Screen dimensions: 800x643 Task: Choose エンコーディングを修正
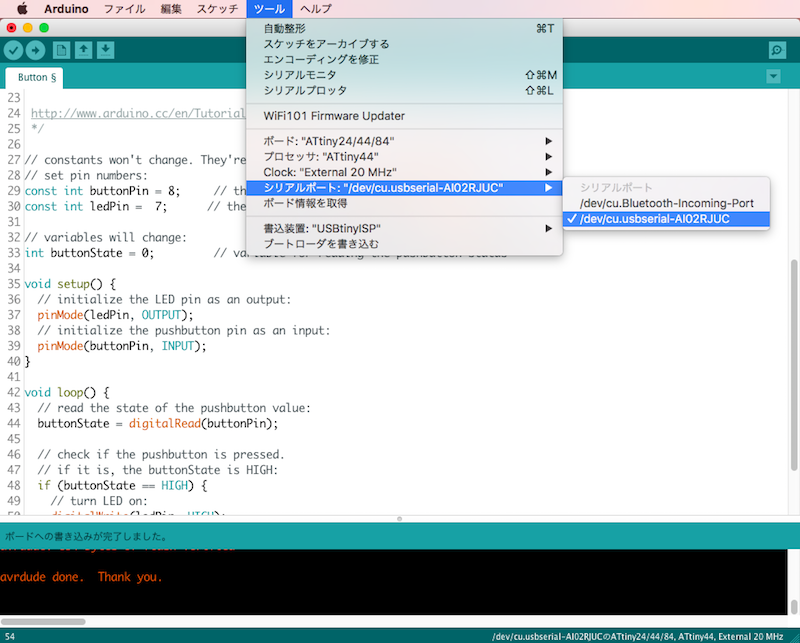pos(405,59)
